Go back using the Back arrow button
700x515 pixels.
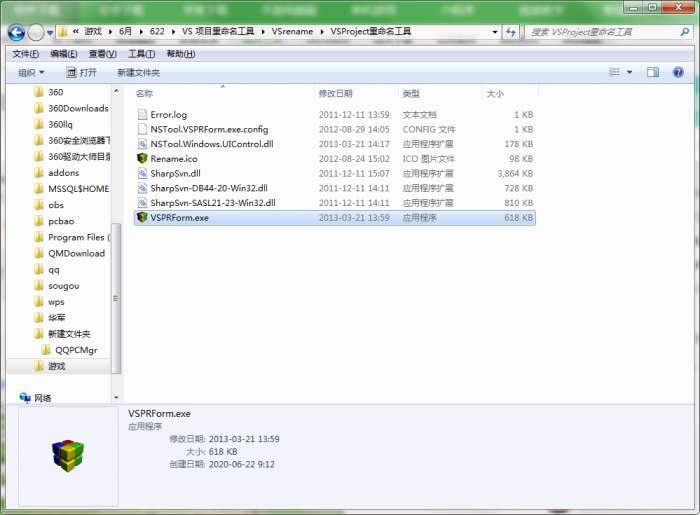(16, 32)
